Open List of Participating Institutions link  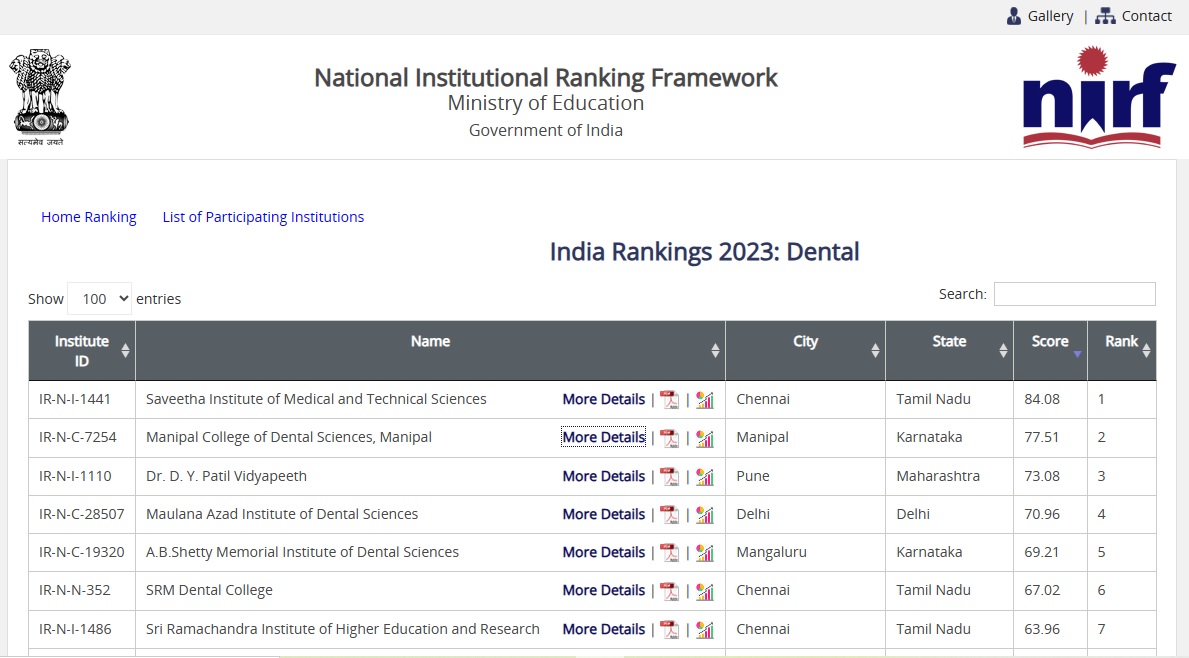(263, 217)
